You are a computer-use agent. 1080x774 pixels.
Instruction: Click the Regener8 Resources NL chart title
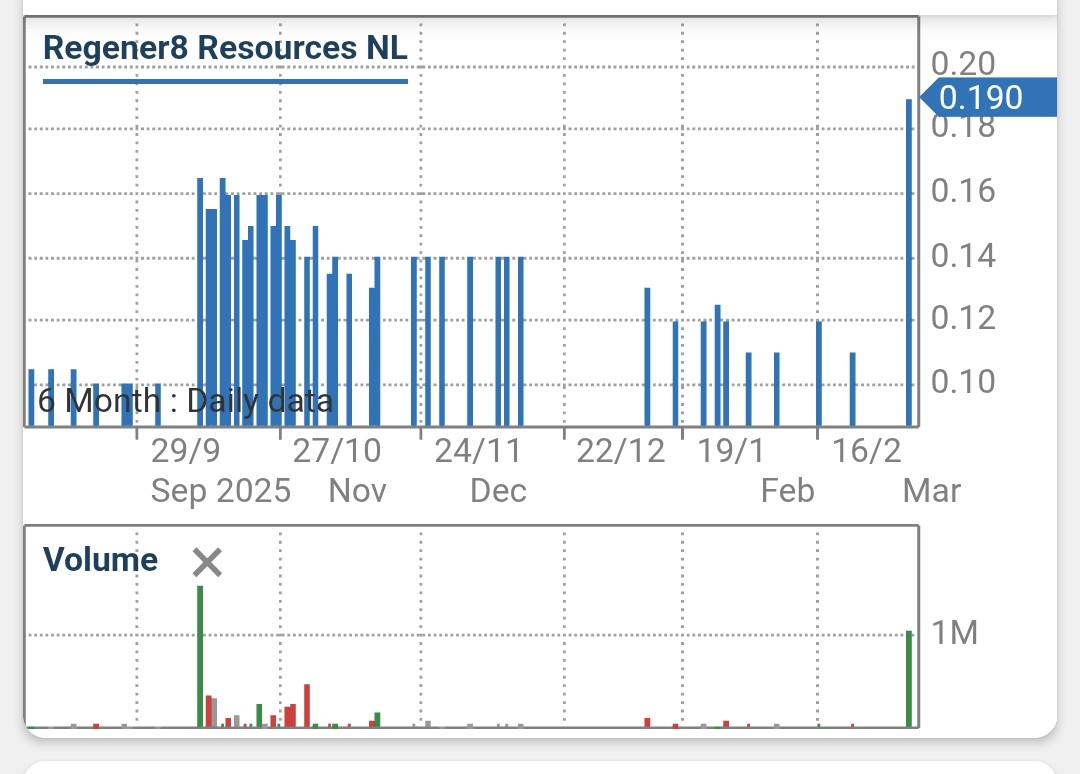pos(225,48)
